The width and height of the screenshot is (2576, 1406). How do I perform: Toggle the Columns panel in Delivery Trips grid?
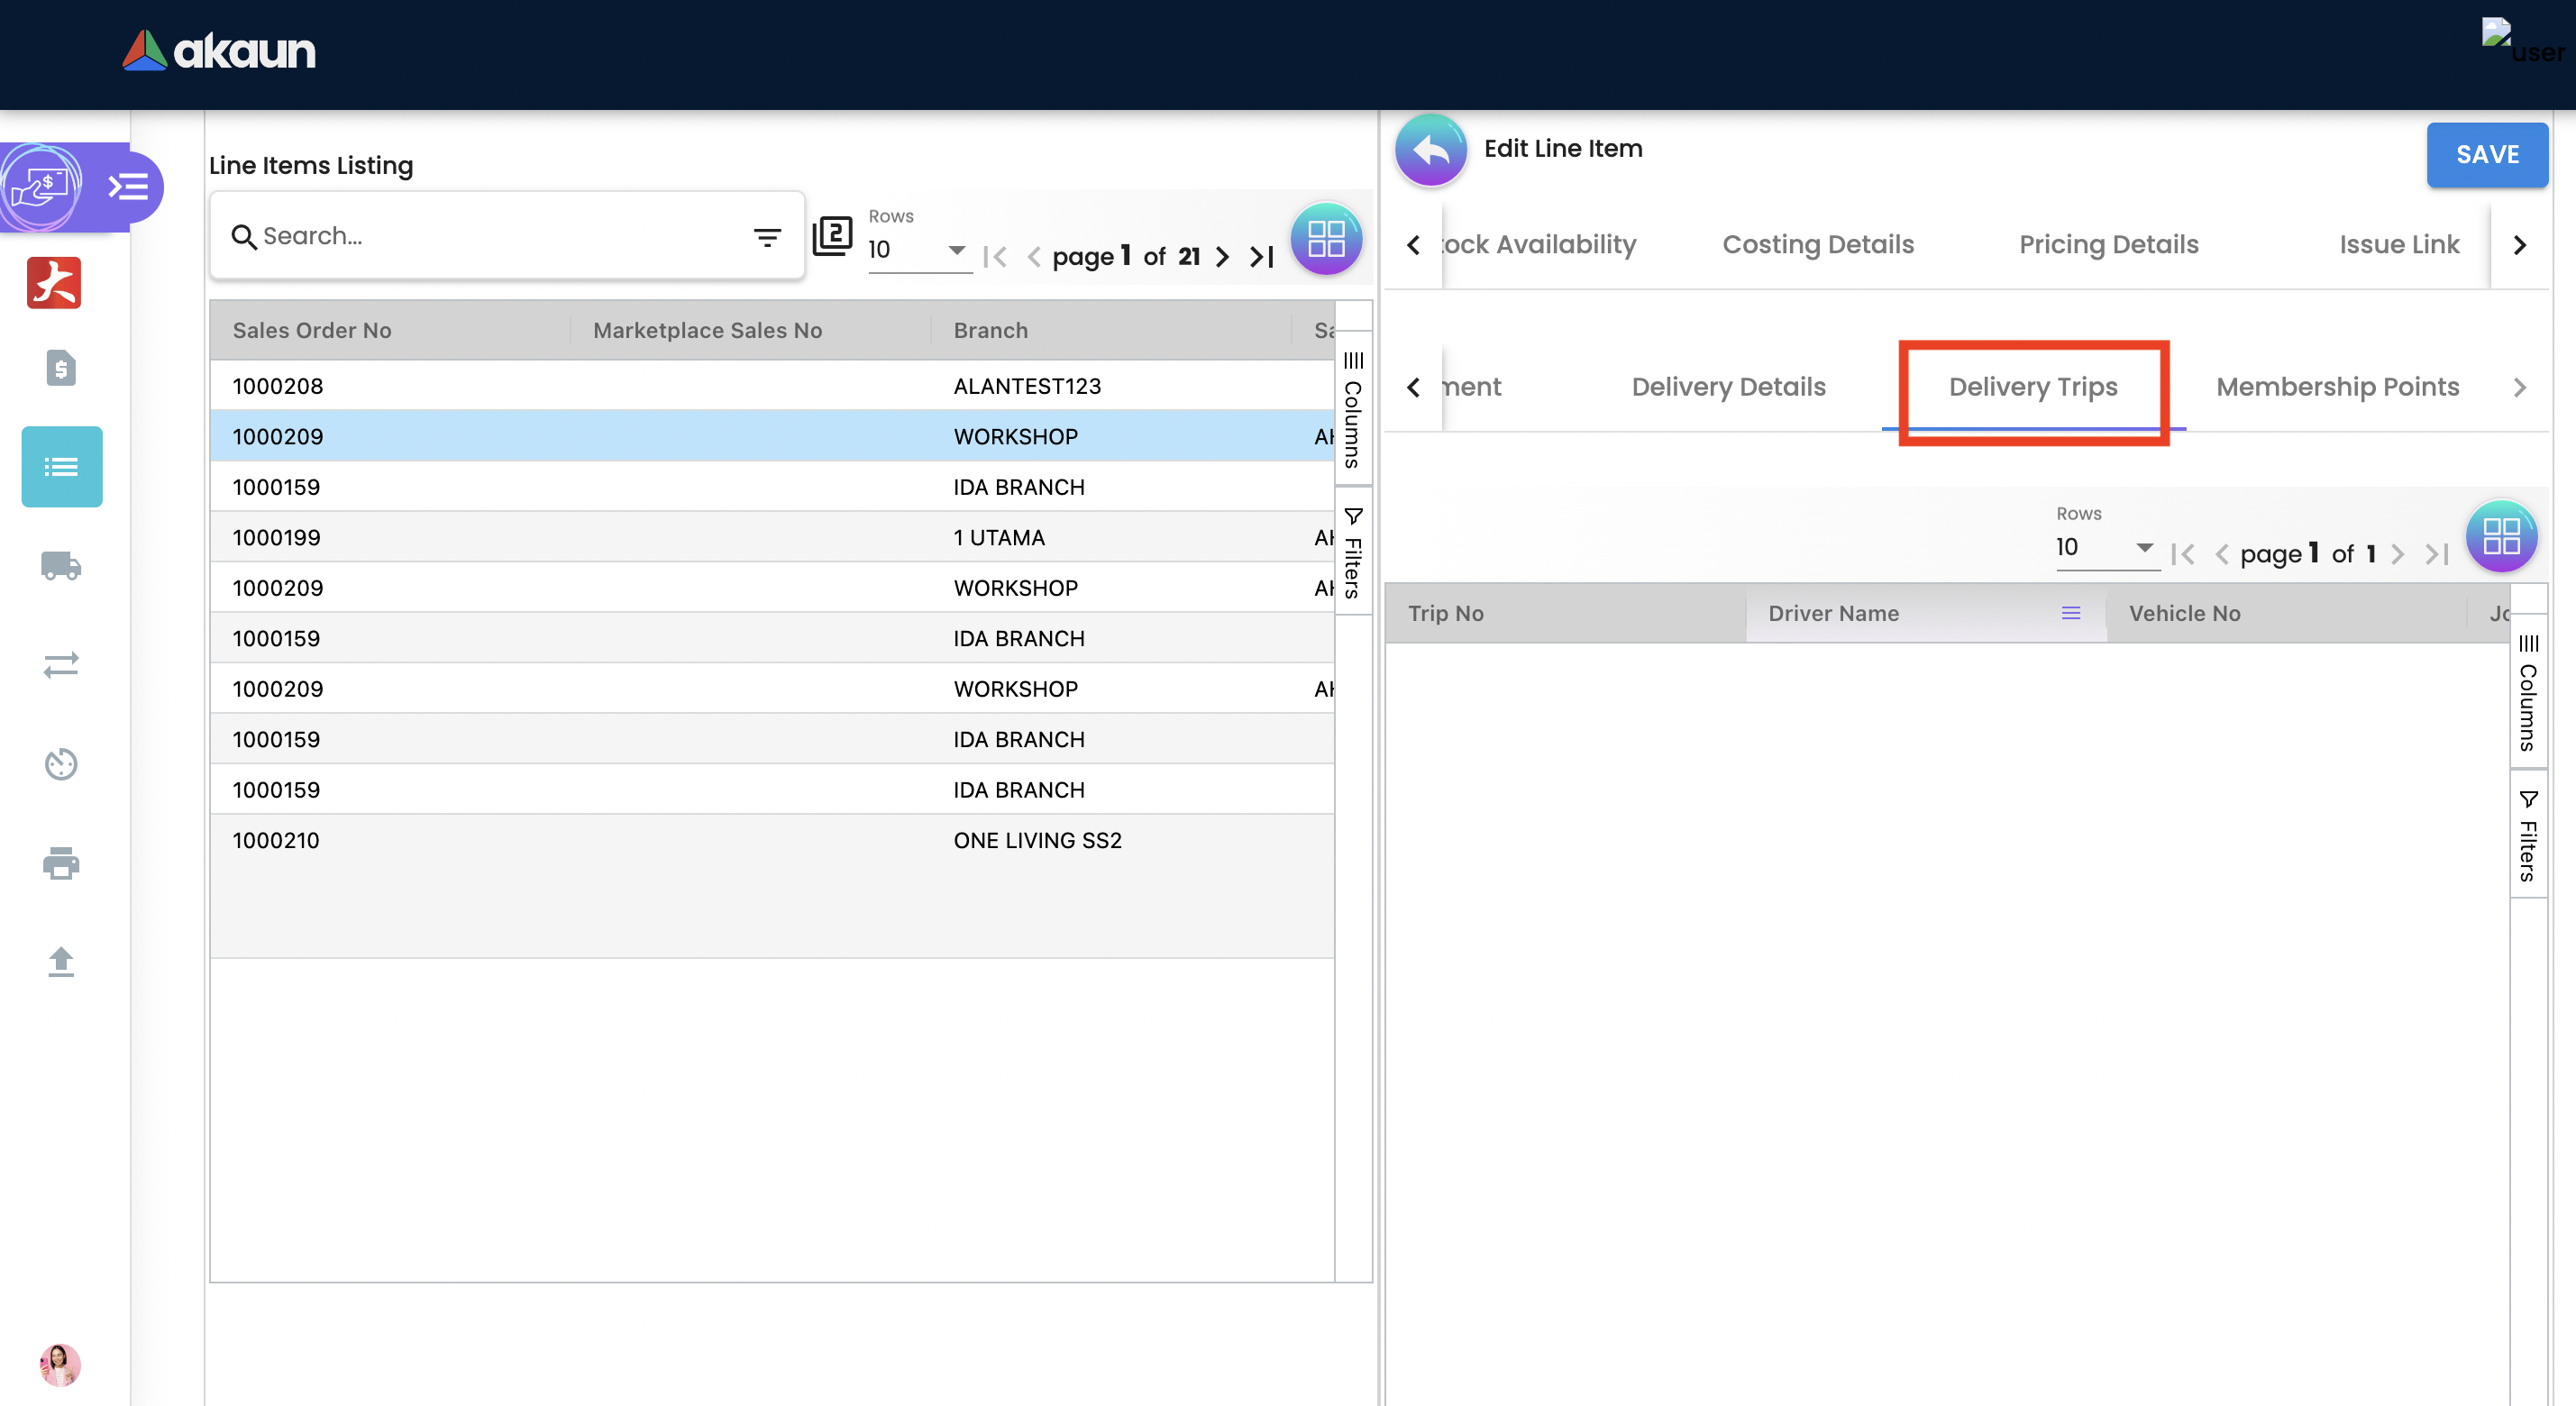pos(2527,692)
